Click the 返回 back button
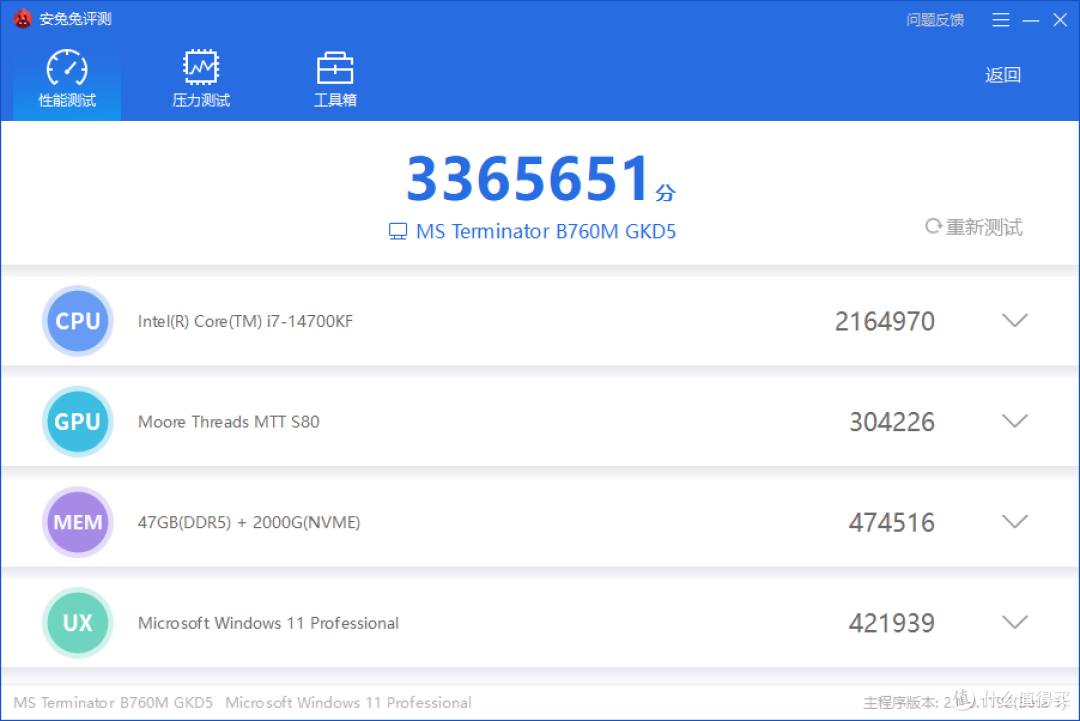Viewport: 1080px width, 721px height. [x=1003, y=74]
